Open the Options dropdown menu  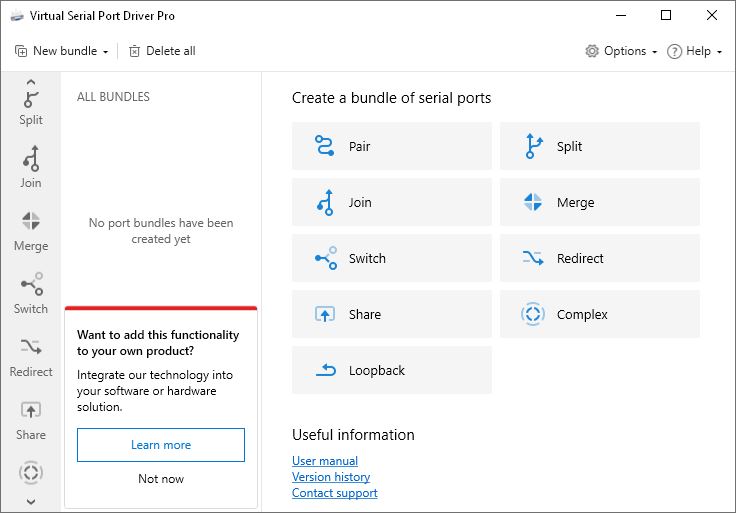click(621, 51)
